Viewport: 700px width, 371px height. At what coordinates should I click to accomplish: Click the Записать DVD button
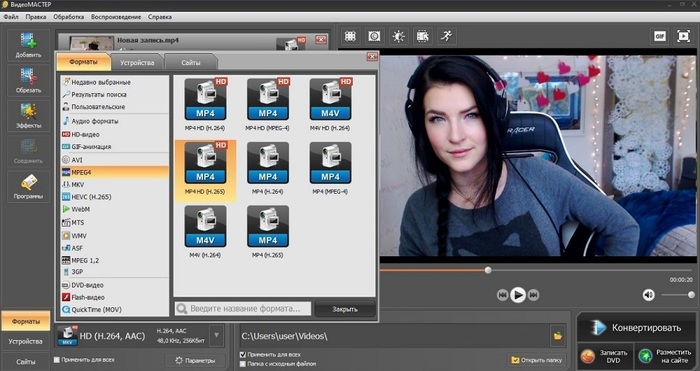[605, 356]
